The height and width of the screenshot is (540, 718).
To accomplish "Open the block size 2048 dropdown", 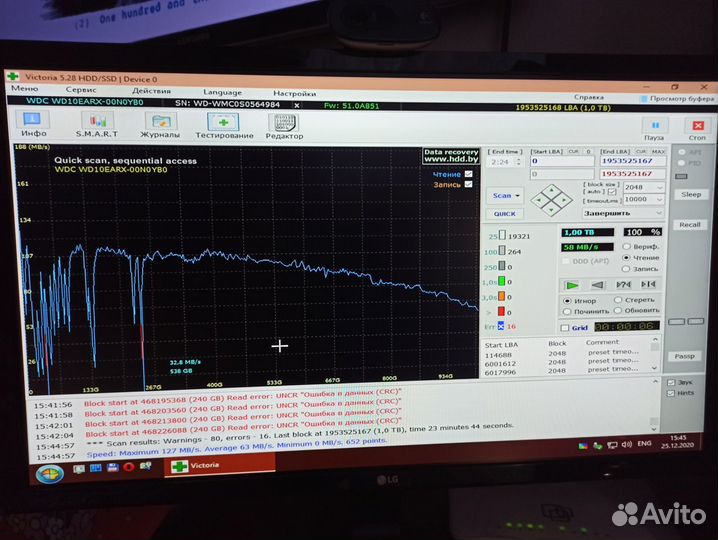I will [660, 187].
